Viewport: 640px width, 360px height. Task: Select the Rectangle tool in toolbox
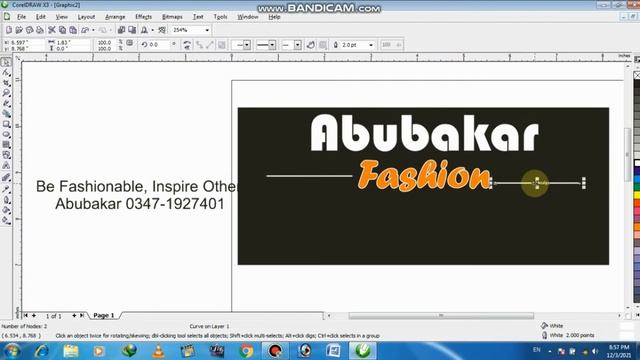click(x=6, y=124)
